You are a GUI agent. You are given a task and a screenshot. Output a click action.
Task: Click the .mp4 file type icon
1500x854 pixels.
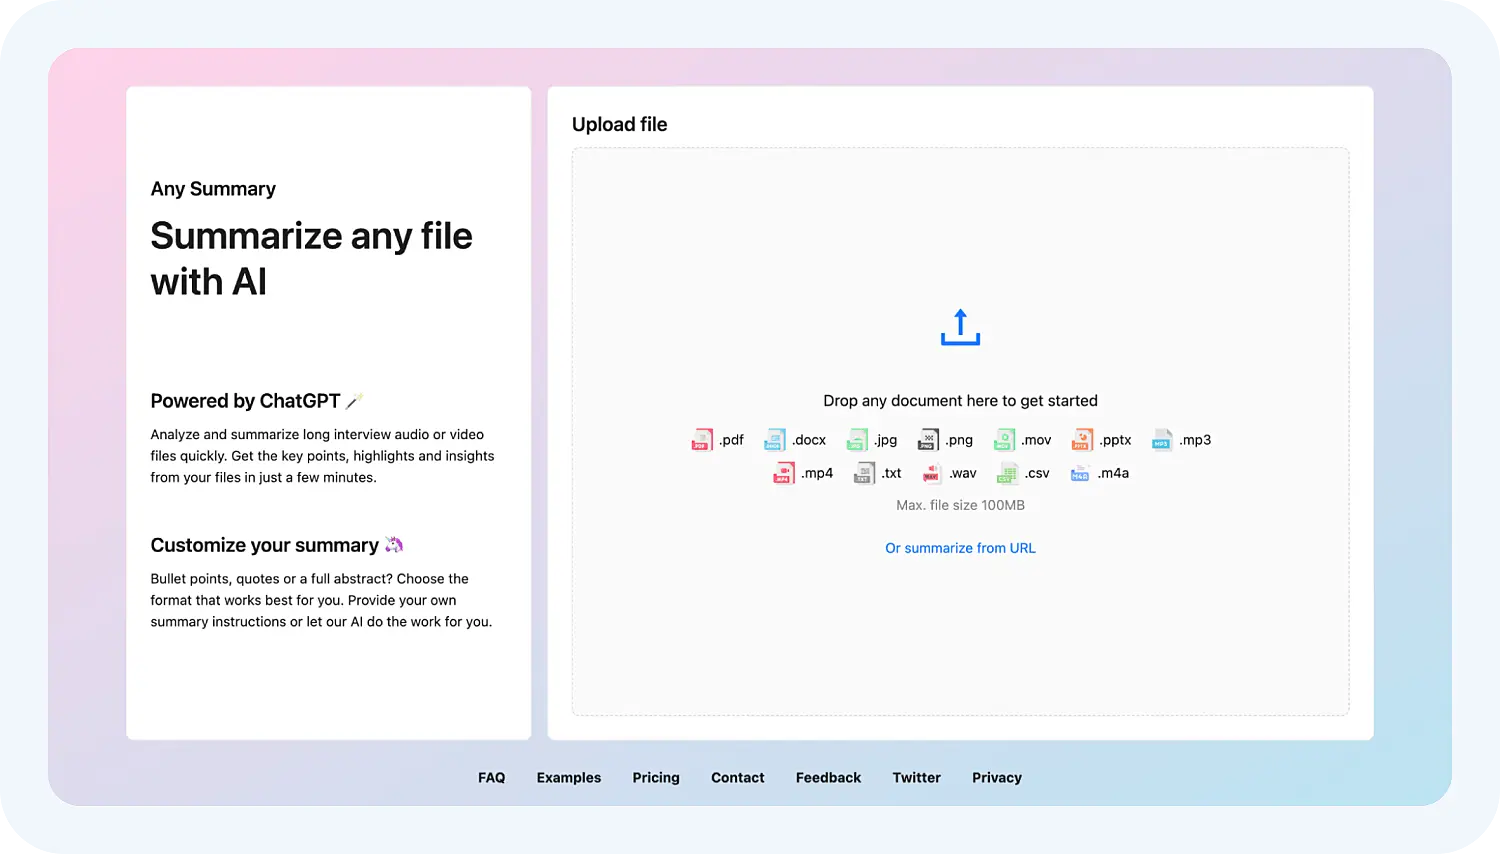click(784, 473)
